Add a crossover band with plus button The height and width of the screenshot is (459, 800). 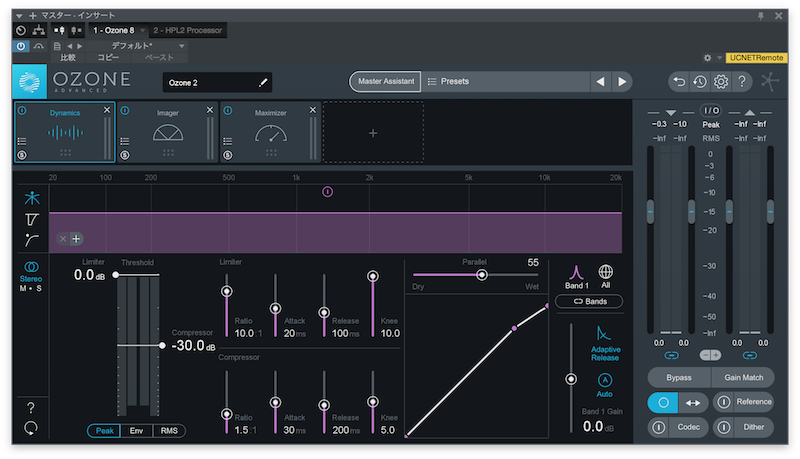[x=76, y=239]
